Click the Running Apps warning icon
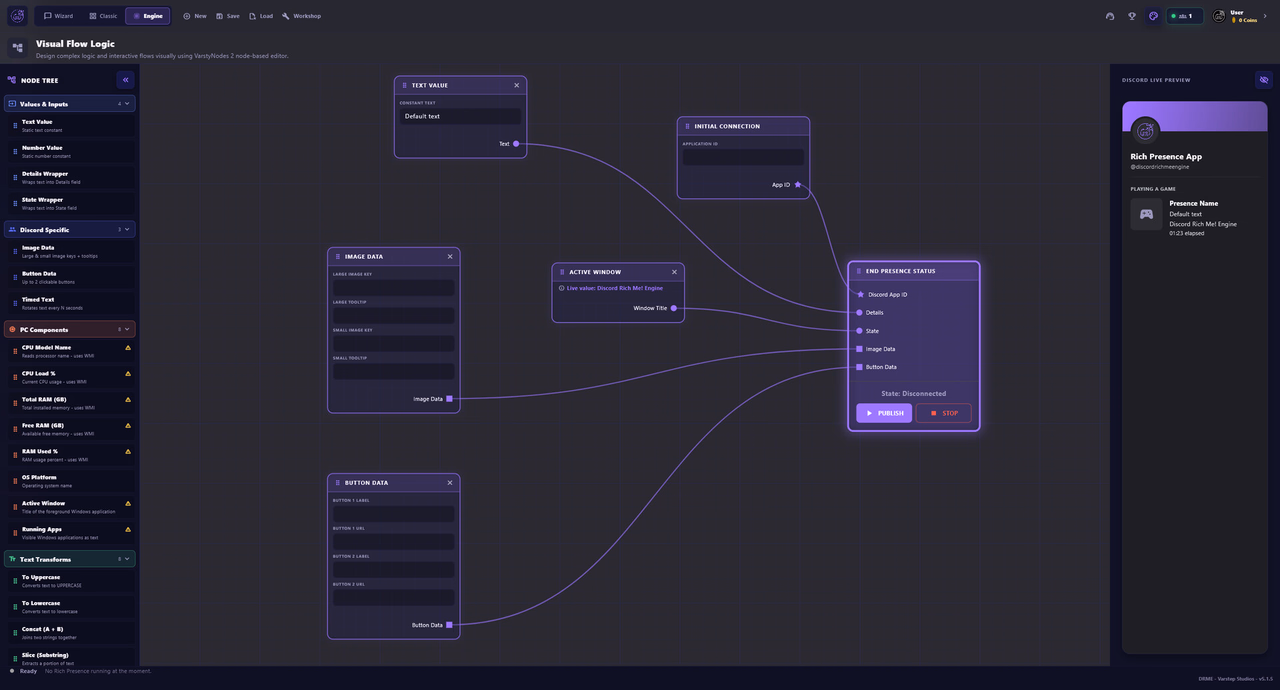Screen dimensions: 1280x690 pos(128,530)
